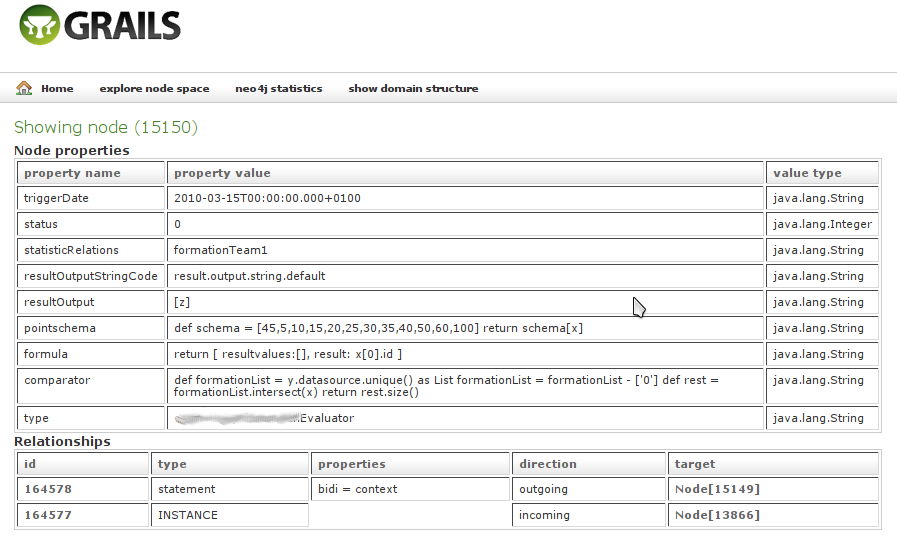The image size is (897, 545).
Task: Select the value 2010-03-15T00:00:00.000+0100
Action: tap(267, 198)
